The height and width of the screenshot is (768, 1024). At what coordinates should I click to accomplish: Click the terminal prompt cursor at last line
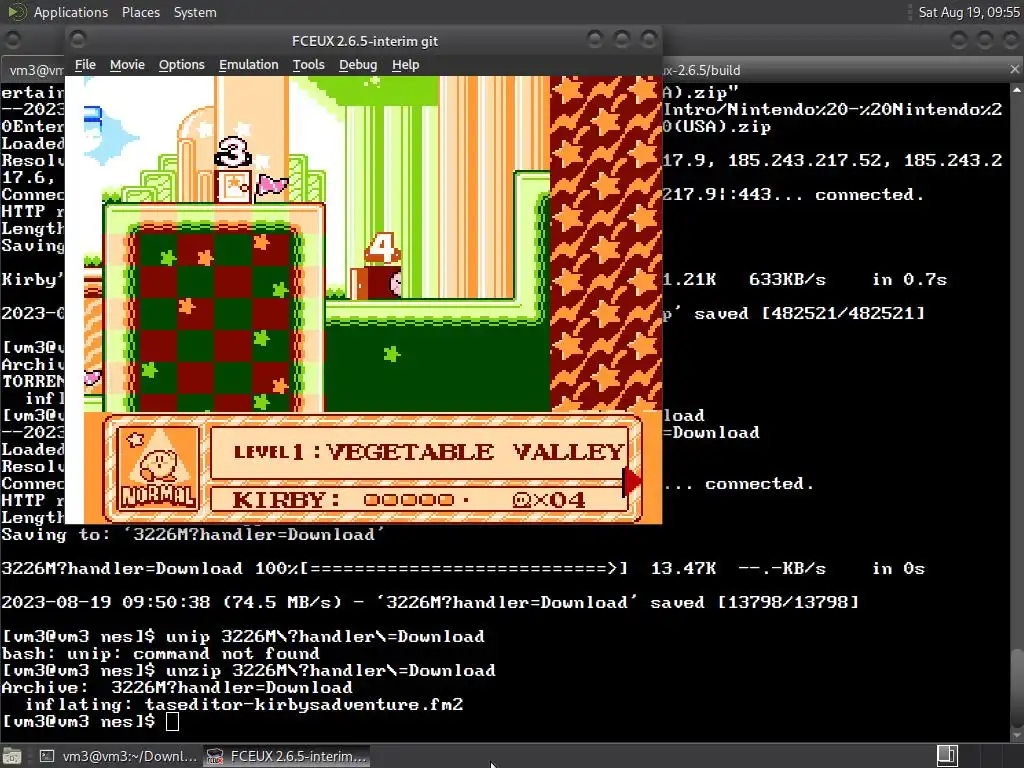coord(172,721)
